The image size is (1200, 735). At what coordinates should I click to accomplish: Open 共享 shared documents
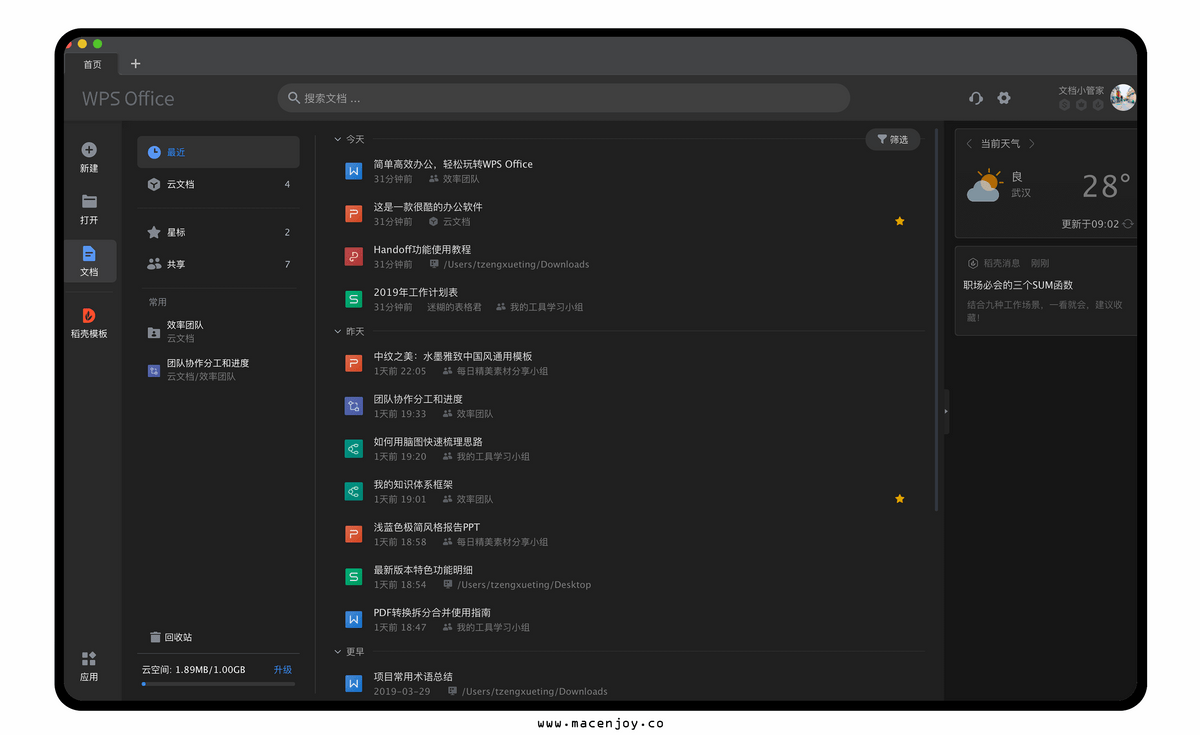coord(218,264)
